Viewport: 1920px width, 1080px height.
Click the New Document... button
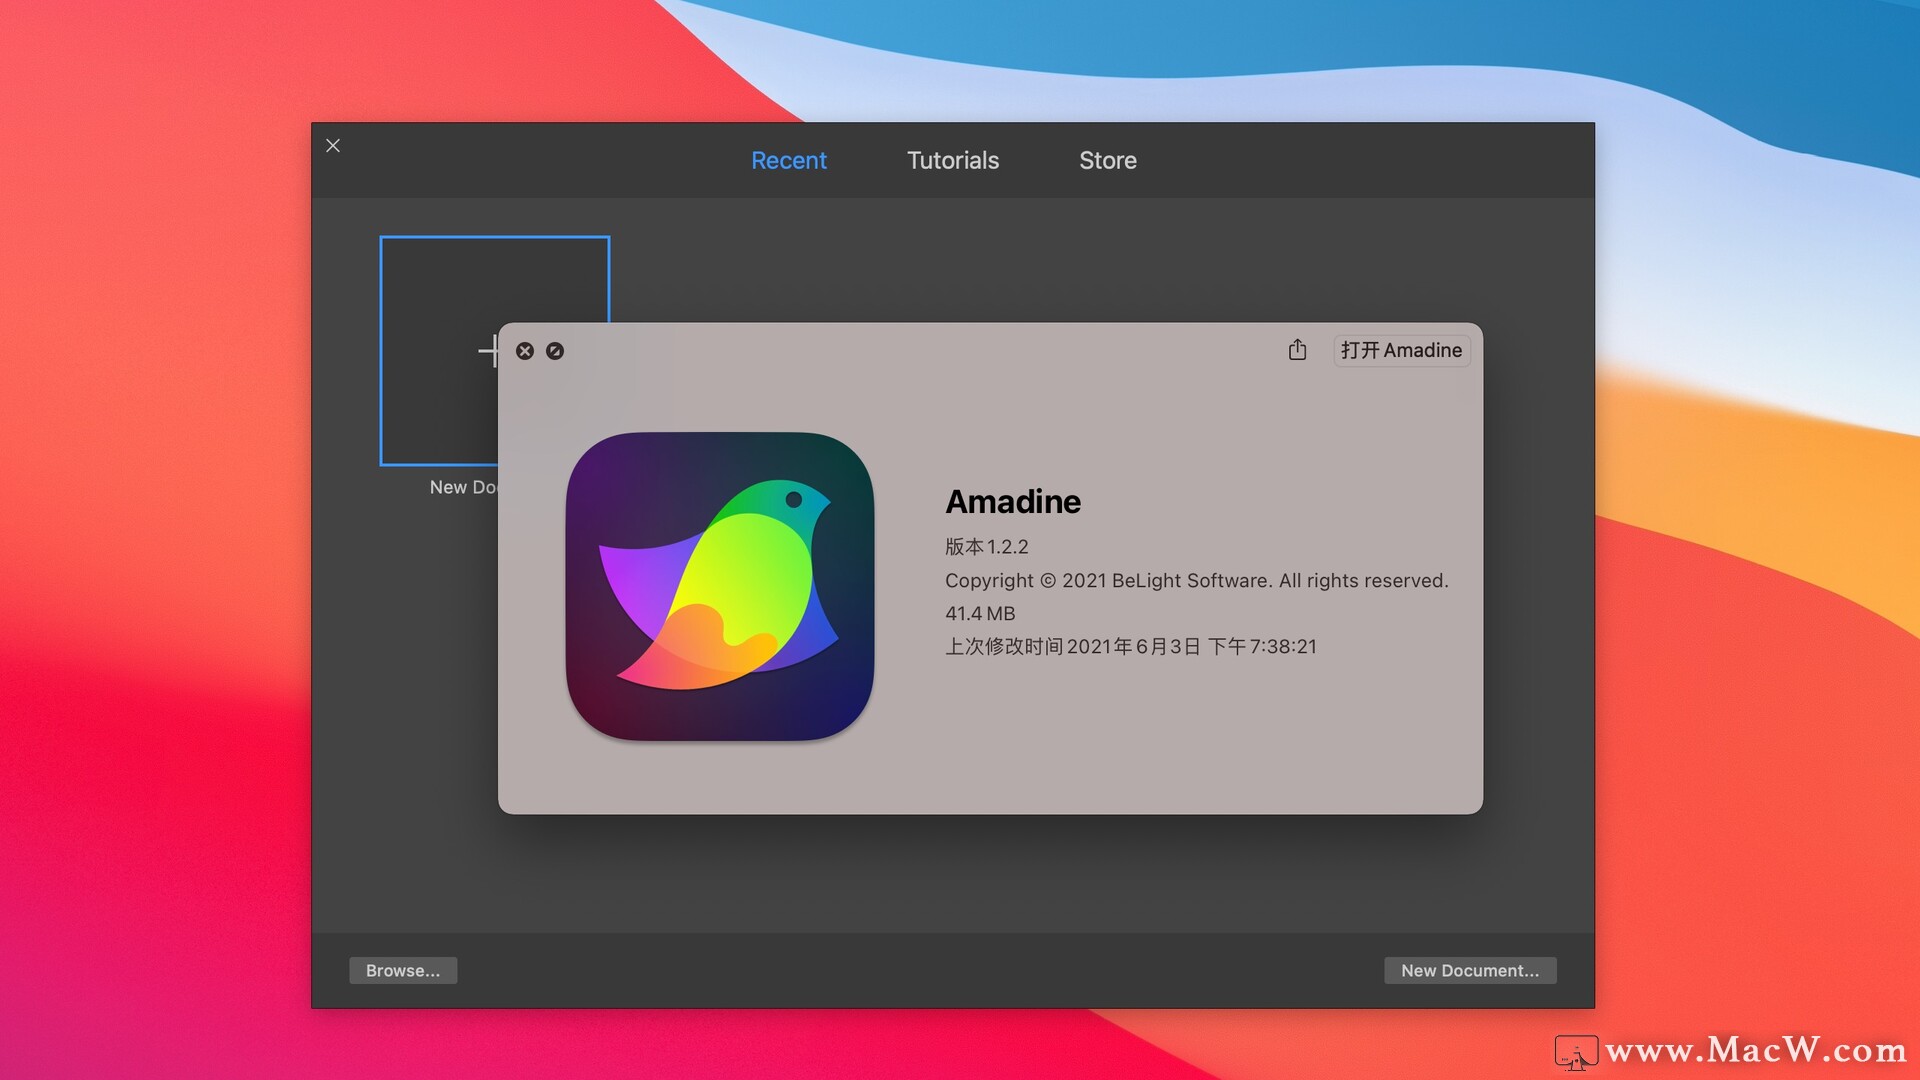pyautogui.click(x=1470, y=970)
